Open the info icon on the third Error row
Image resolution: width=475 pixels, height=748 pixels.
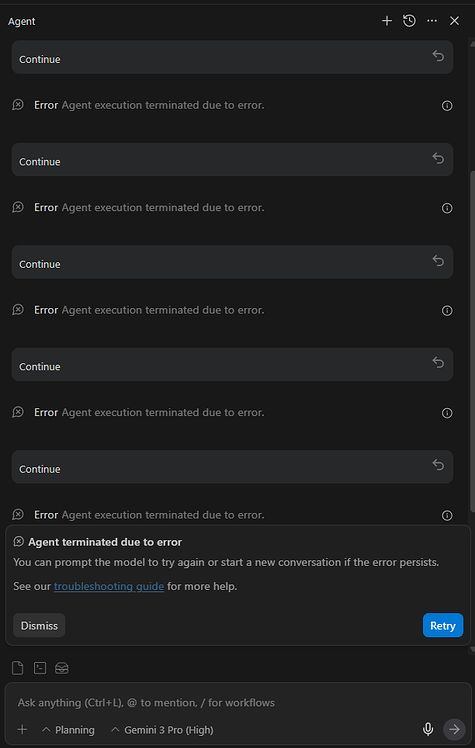click(x=447, y=311)
